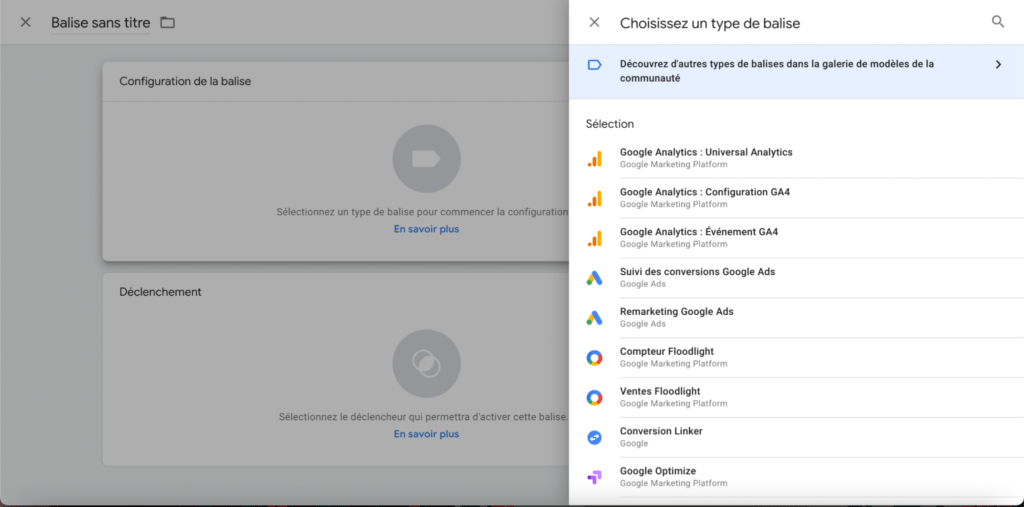The image size is (1024, 507).
Task: Choose Suivi des conversions Google Ads
Action: click(x=796, y=278)
